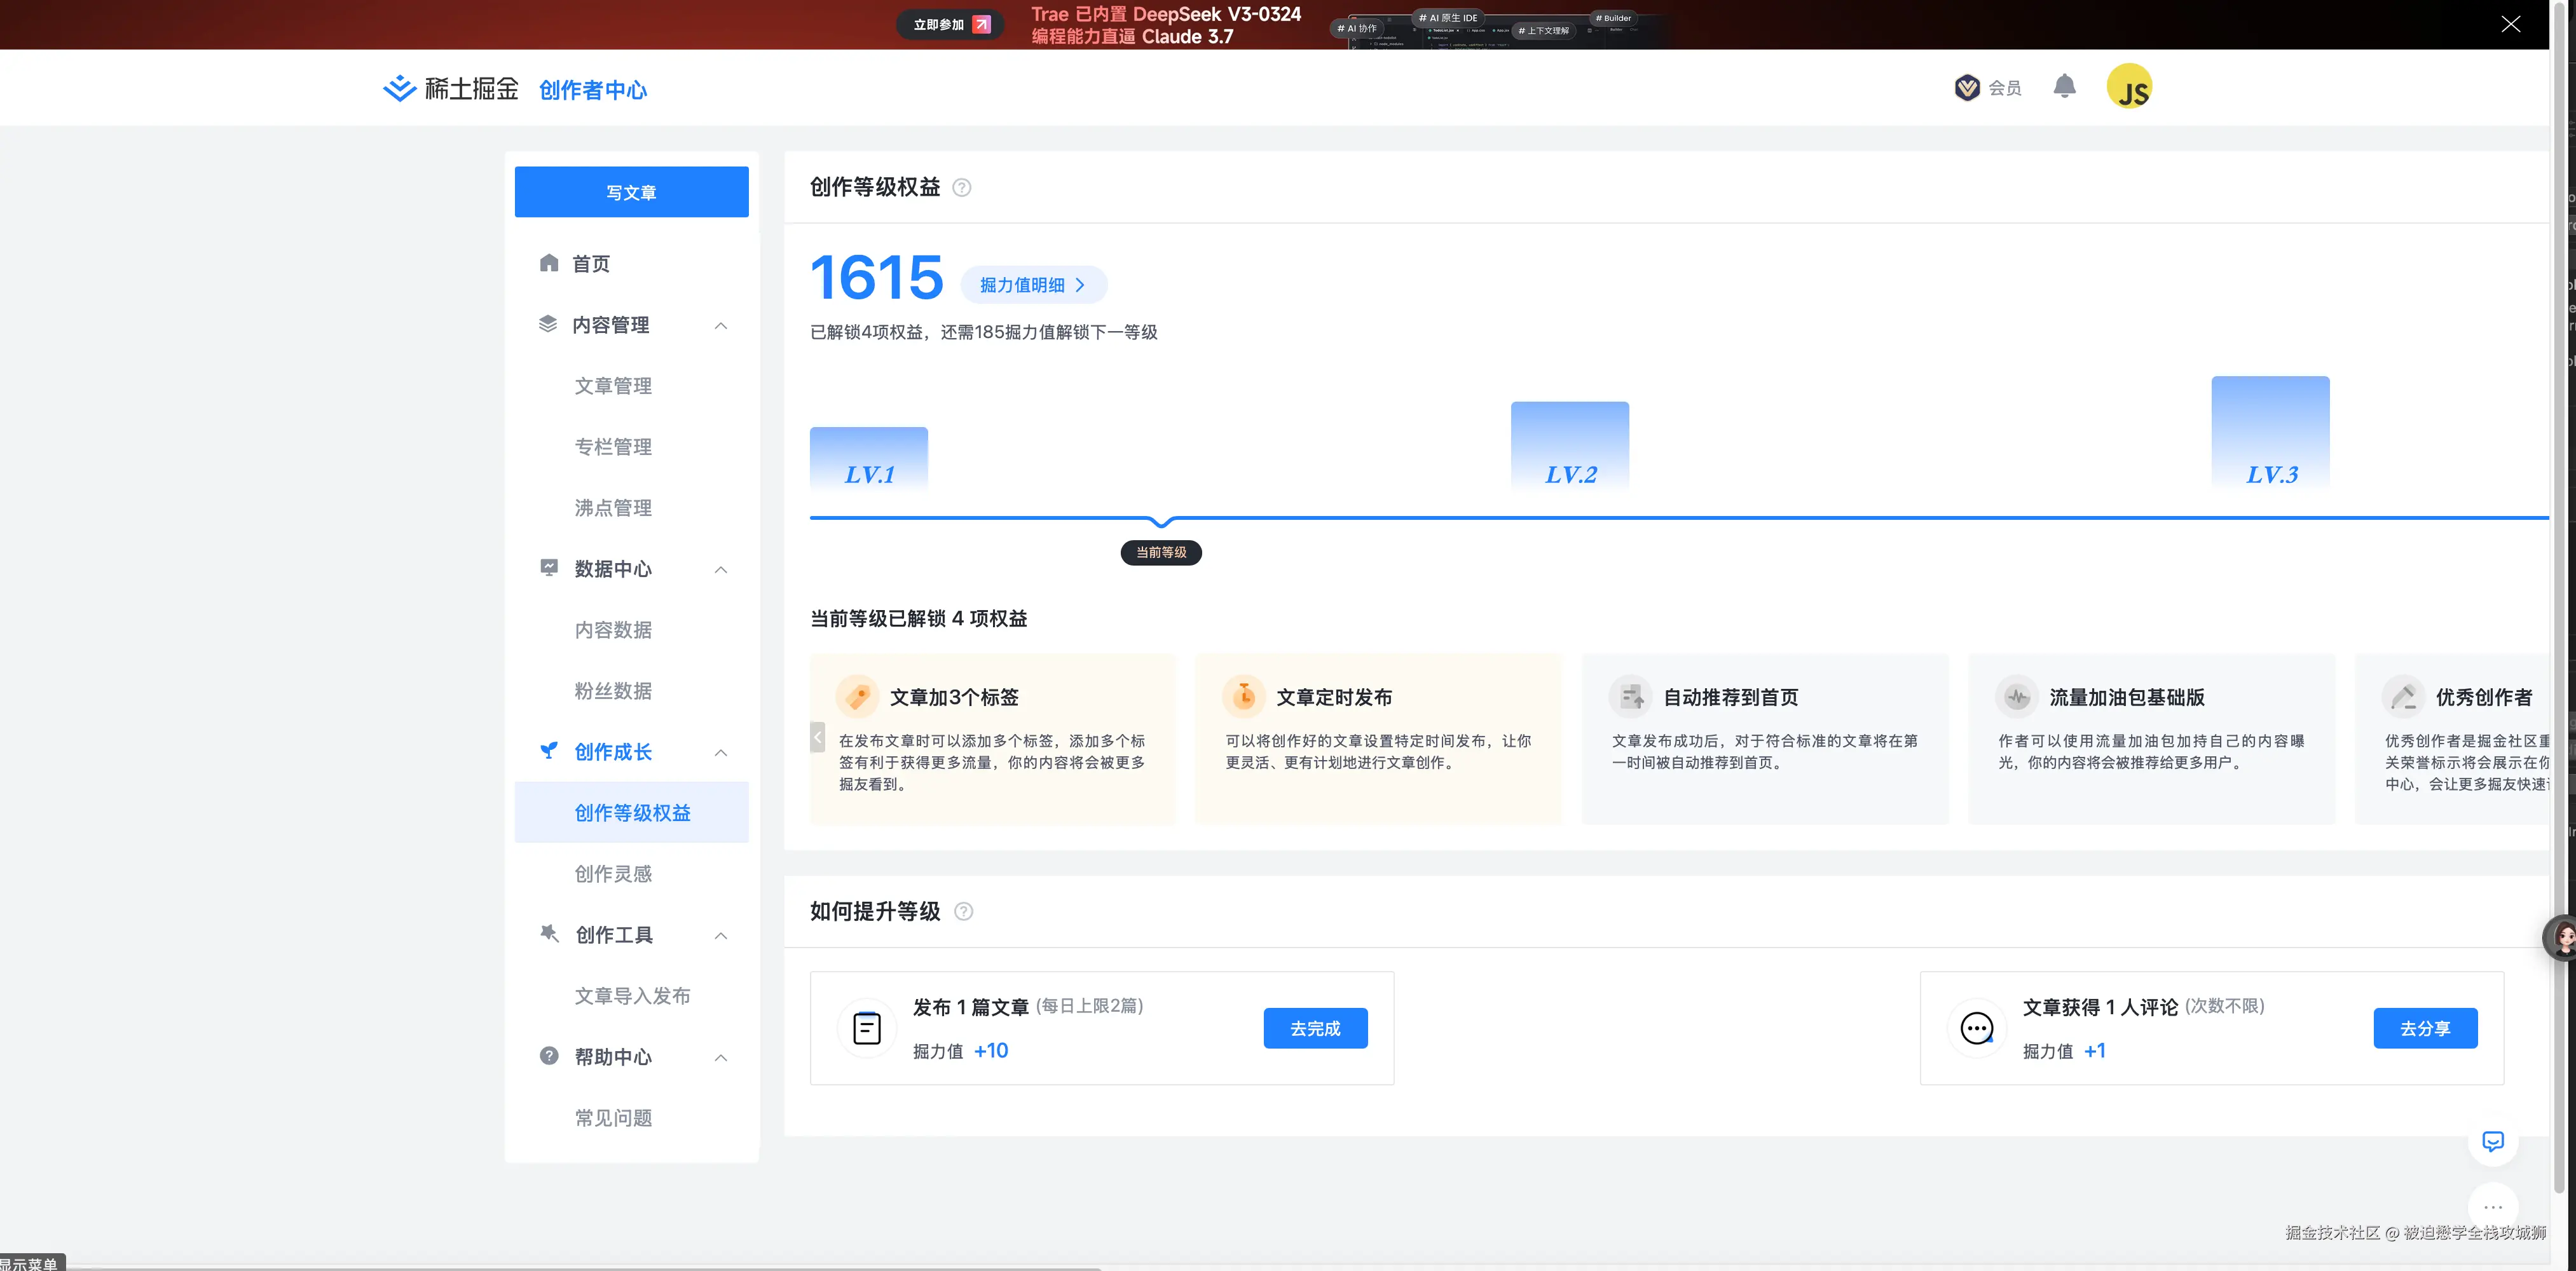The height and width of the screenshot is (1271, 2576).
Task: Open the customer service chat bubble
Action: tap(2493, 1141)
